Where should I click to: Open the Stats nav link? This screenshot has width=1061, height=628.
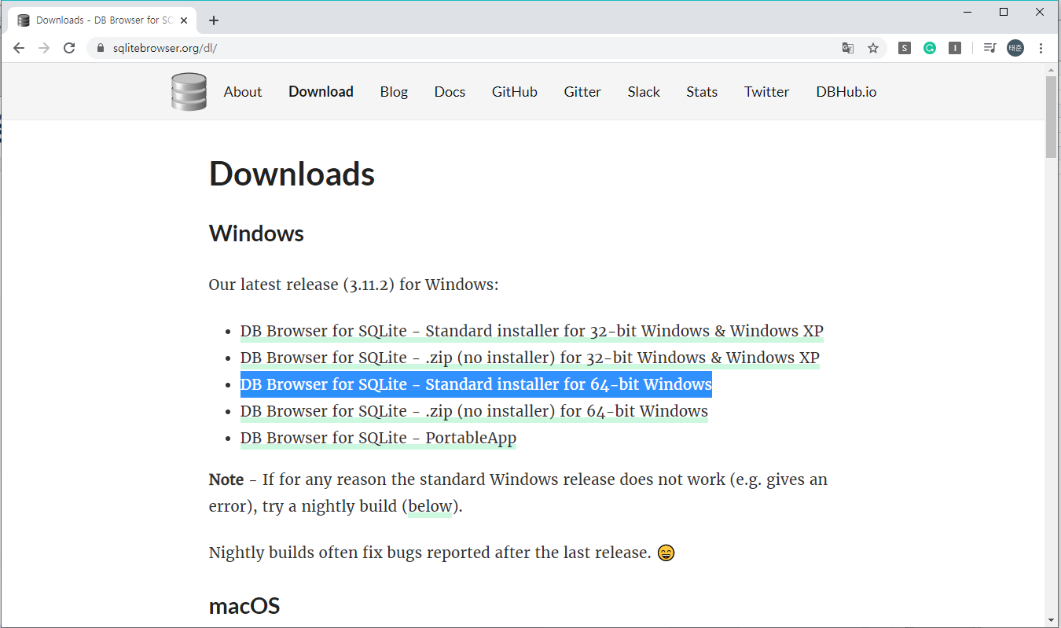[702, 92]
